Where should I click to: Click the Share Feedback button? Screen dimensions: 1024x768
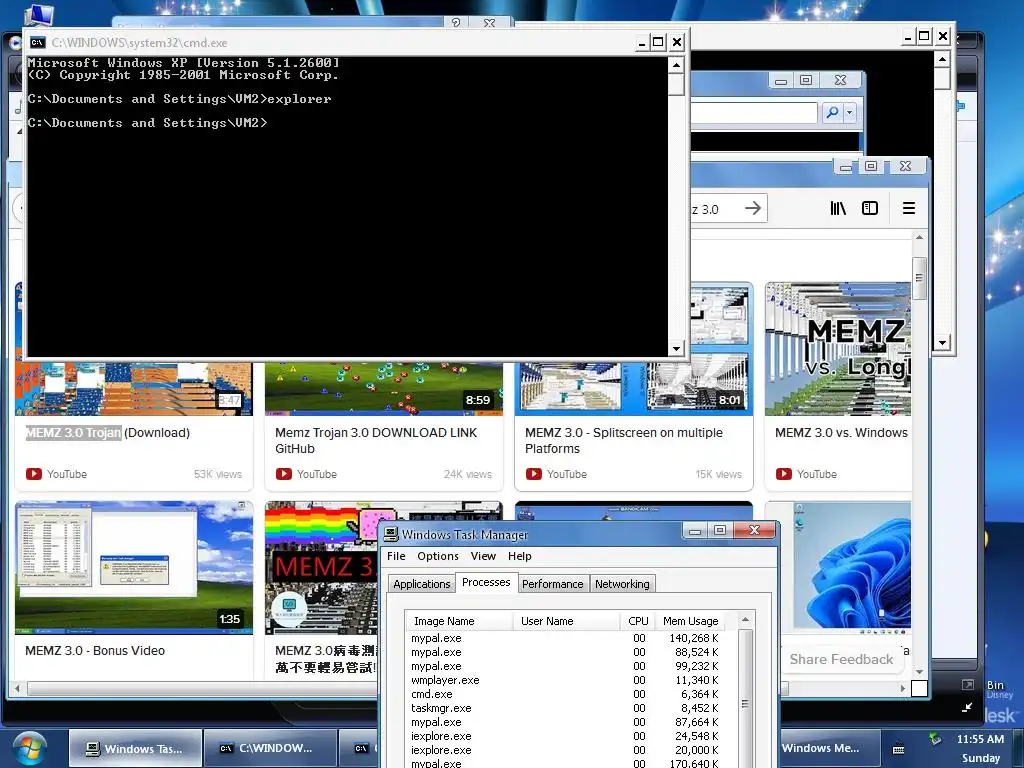841,660
